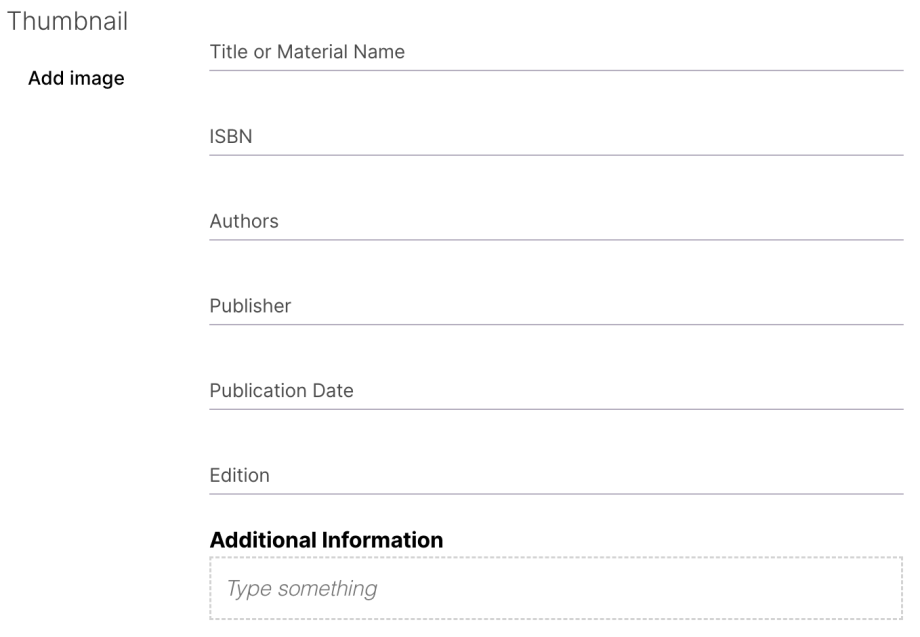Click the Authors label text
Viewport: 920px width, 637px height.
click(244, 222)
